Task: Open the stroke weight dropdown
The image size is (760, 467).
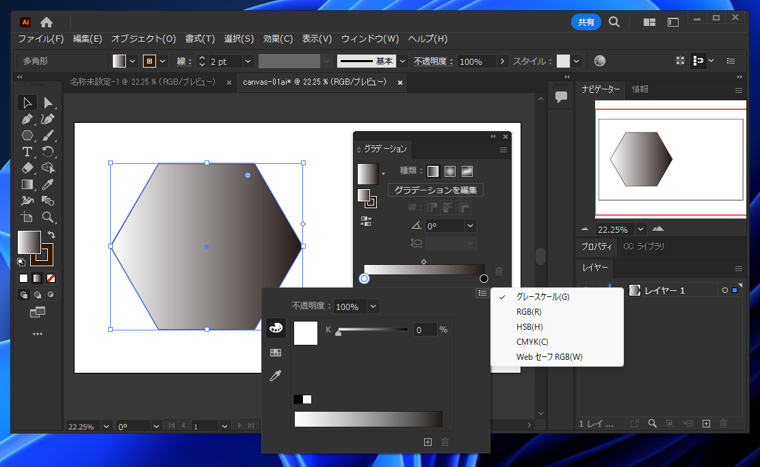Action: pyautogui.click(x=247, y=61)
